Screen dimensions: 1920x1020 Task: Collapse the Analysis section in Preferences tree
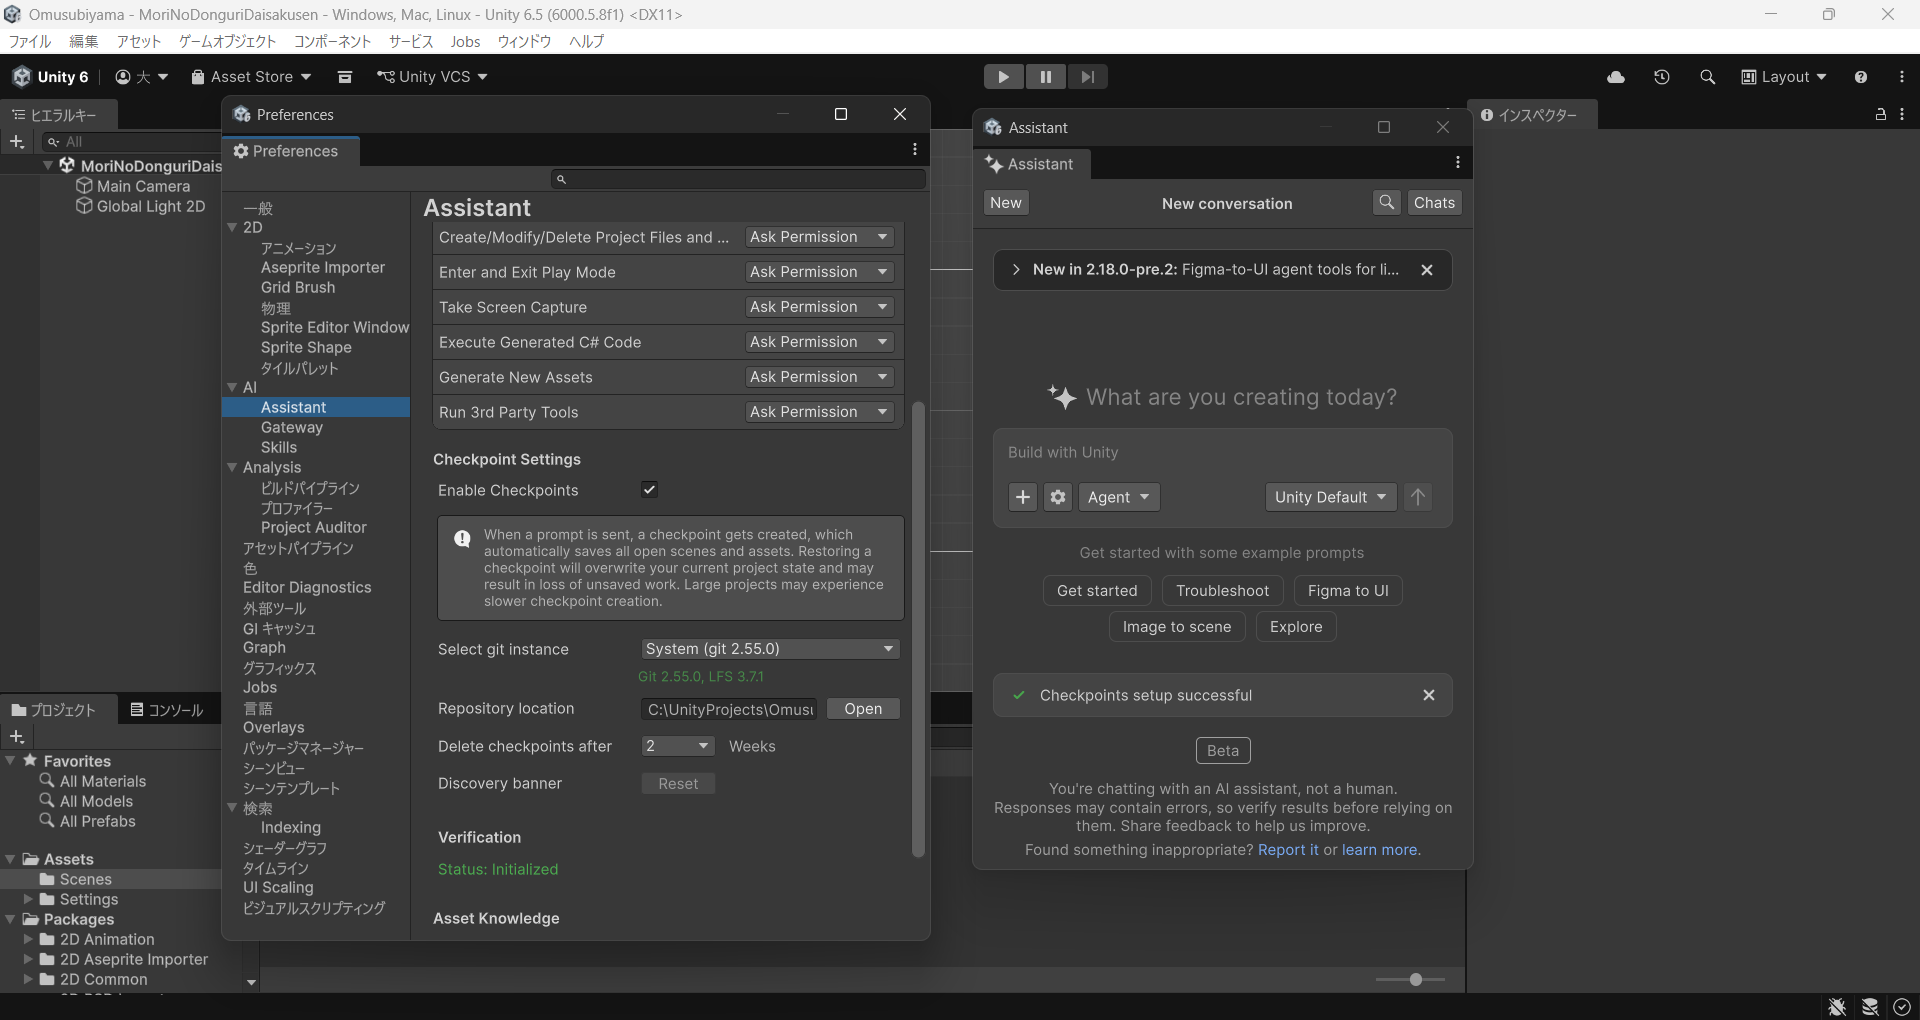click(x=232, y=467)
